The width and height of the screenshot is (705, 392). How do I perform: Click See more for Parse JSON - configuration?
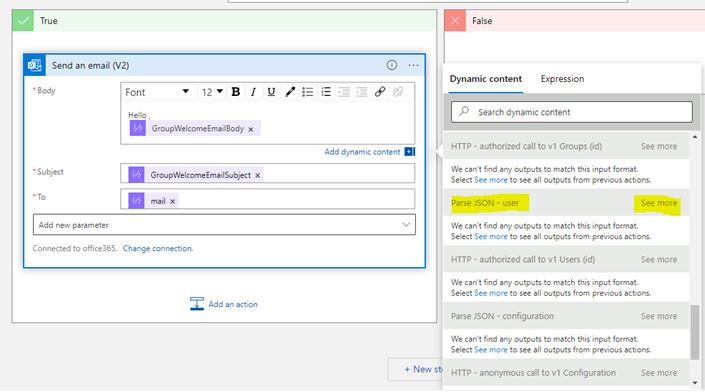point(659,316)
